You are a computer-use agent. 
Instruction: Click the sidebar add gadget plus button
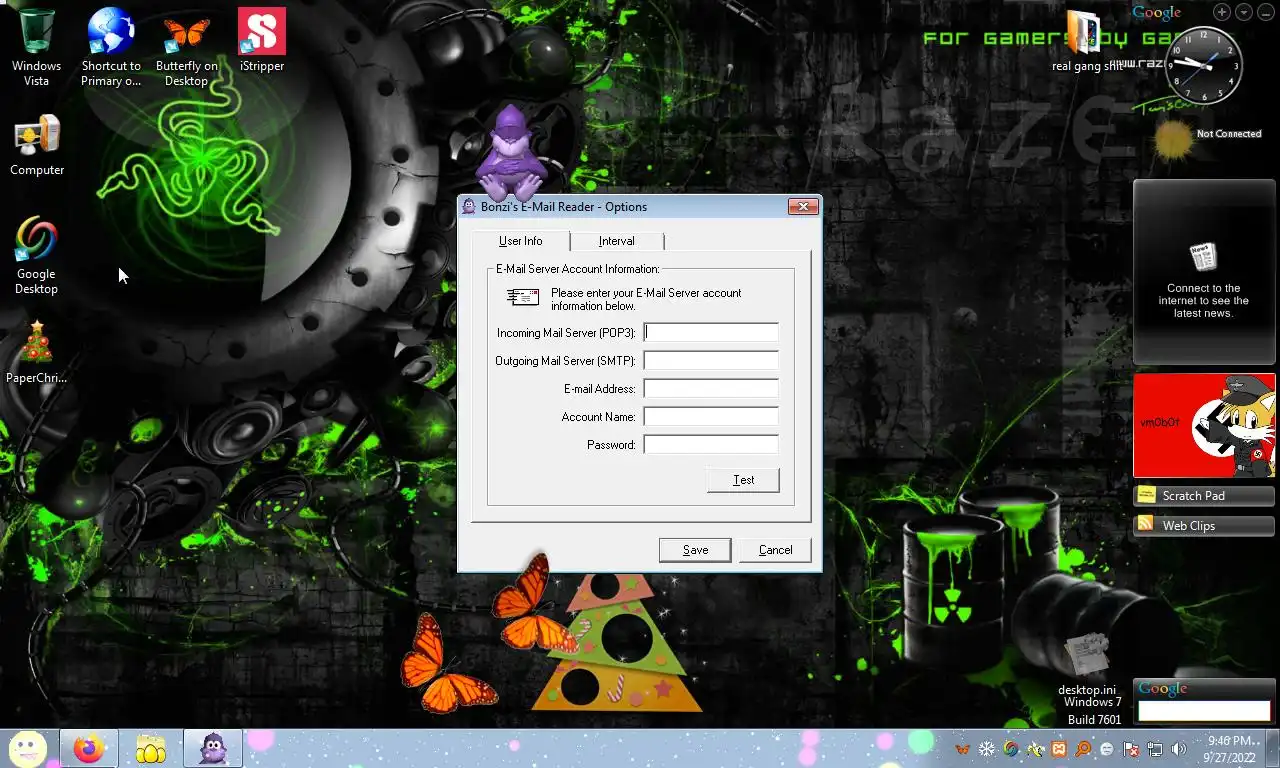coord(1222,12)
